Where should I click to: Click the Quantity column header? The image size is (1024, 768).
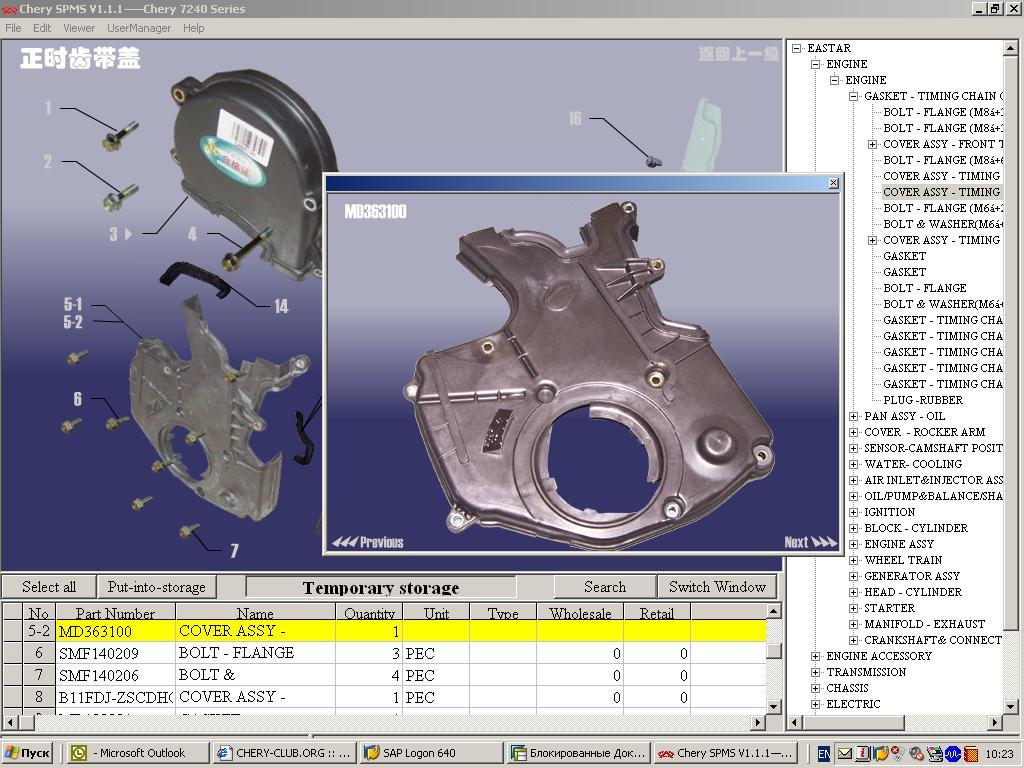pyautogui.click(x=370, y=613)
